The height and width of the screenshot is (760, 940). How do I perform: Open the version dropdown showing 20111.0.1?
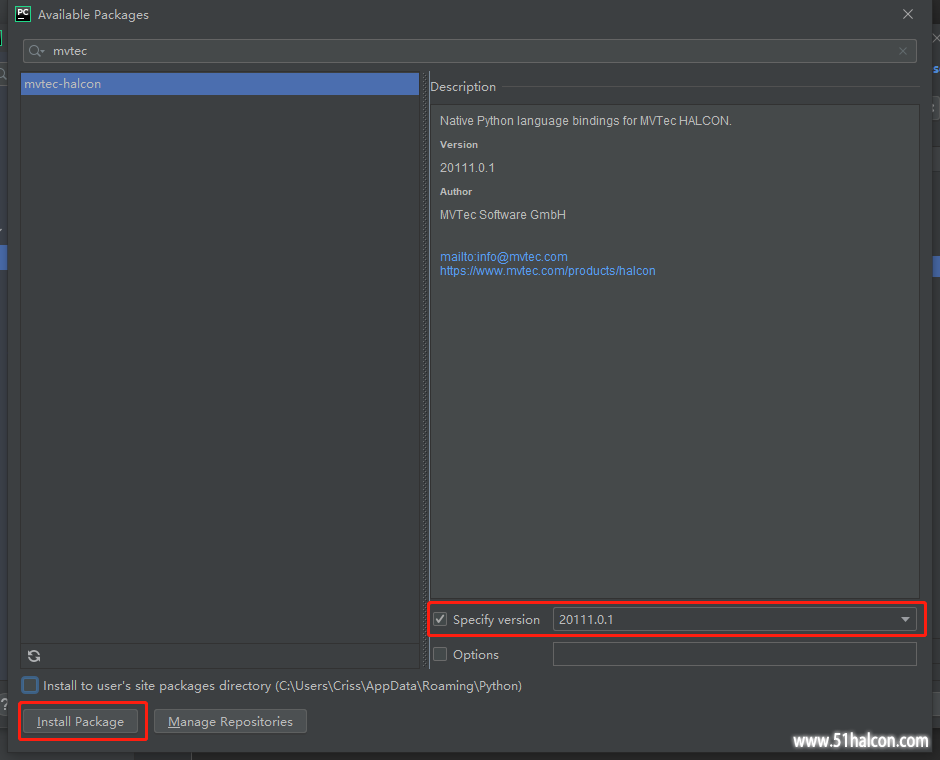pyautogui.click(x=734, y=619)
